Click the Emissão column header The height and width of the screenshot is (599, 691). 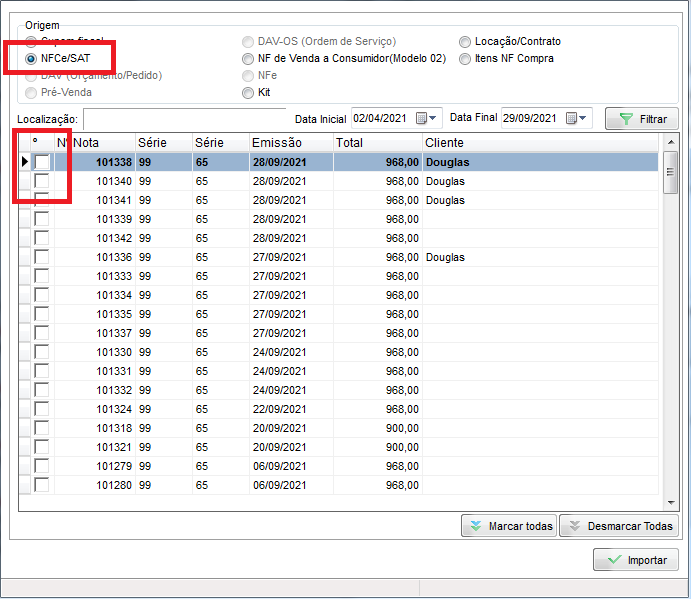[x=290, y=142]
